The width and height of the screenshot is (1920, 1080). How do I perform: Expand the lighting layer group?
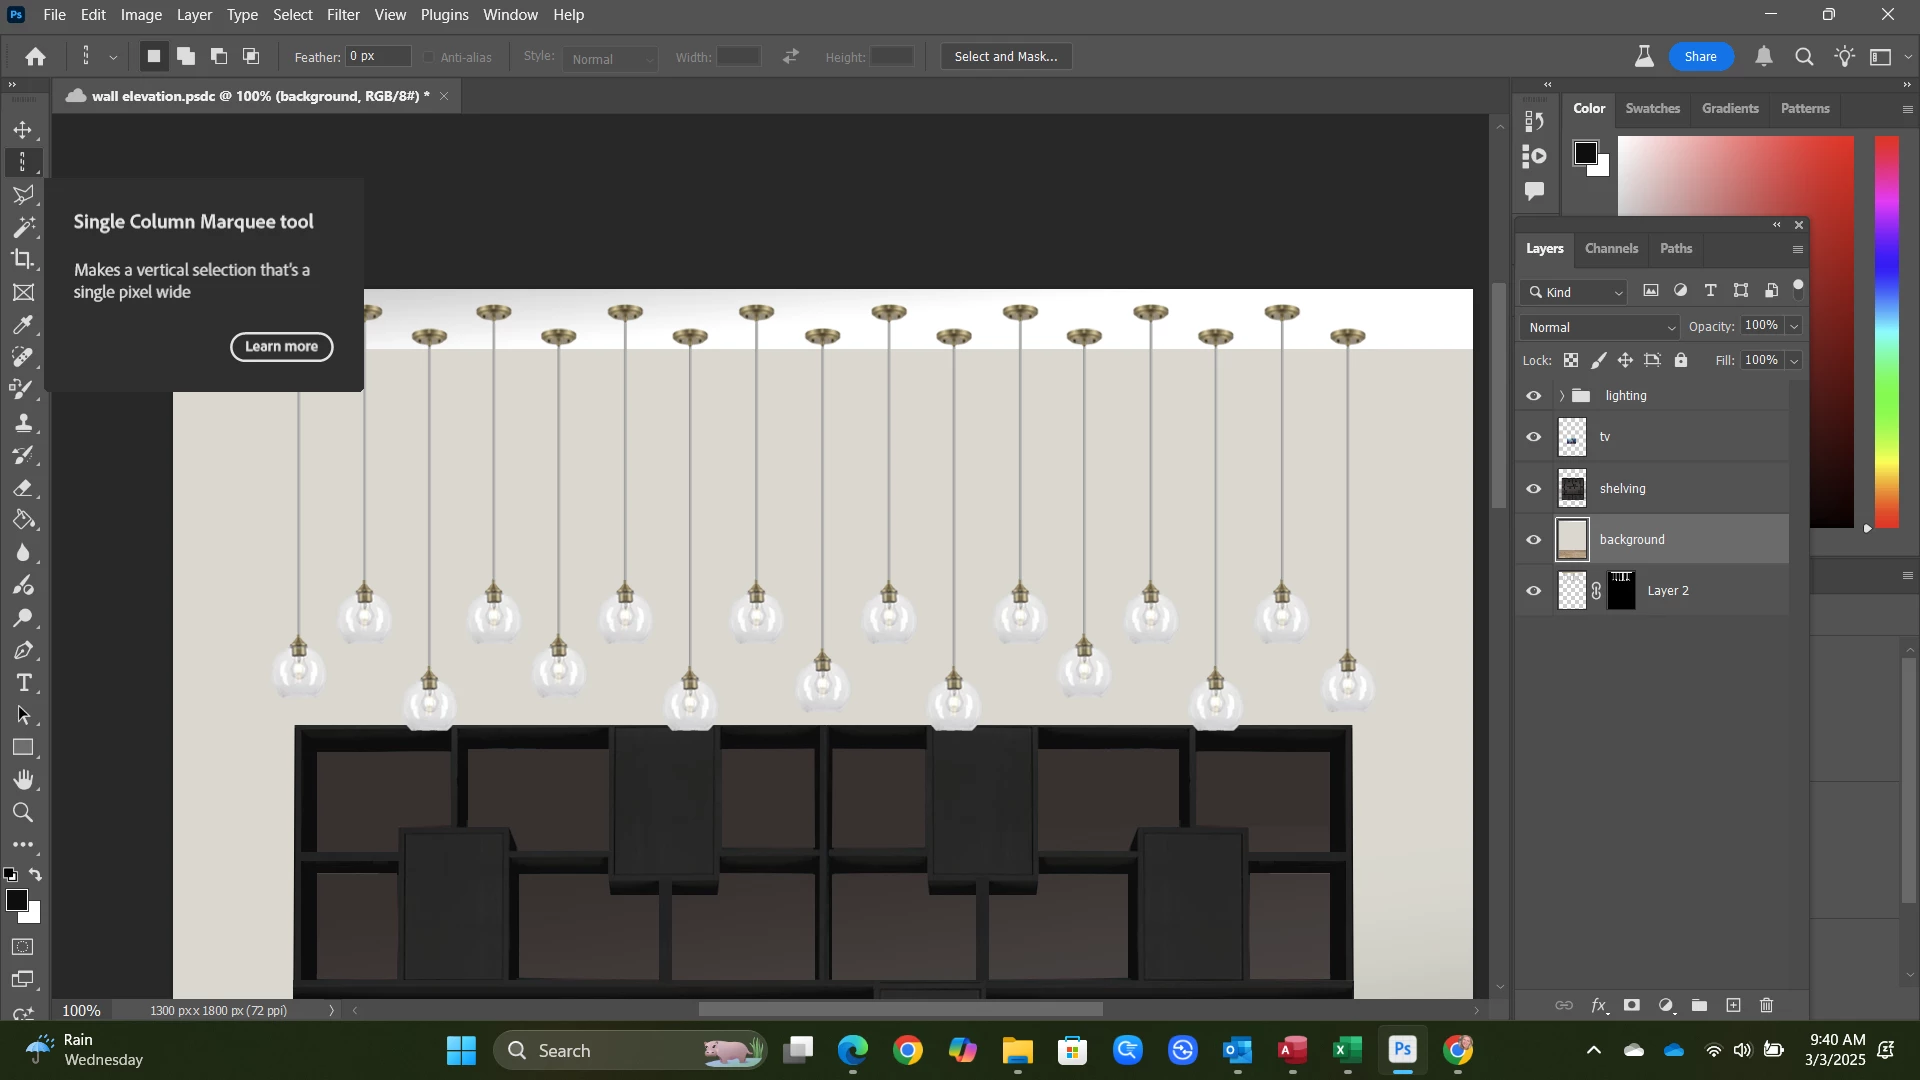coord(1561,396)
